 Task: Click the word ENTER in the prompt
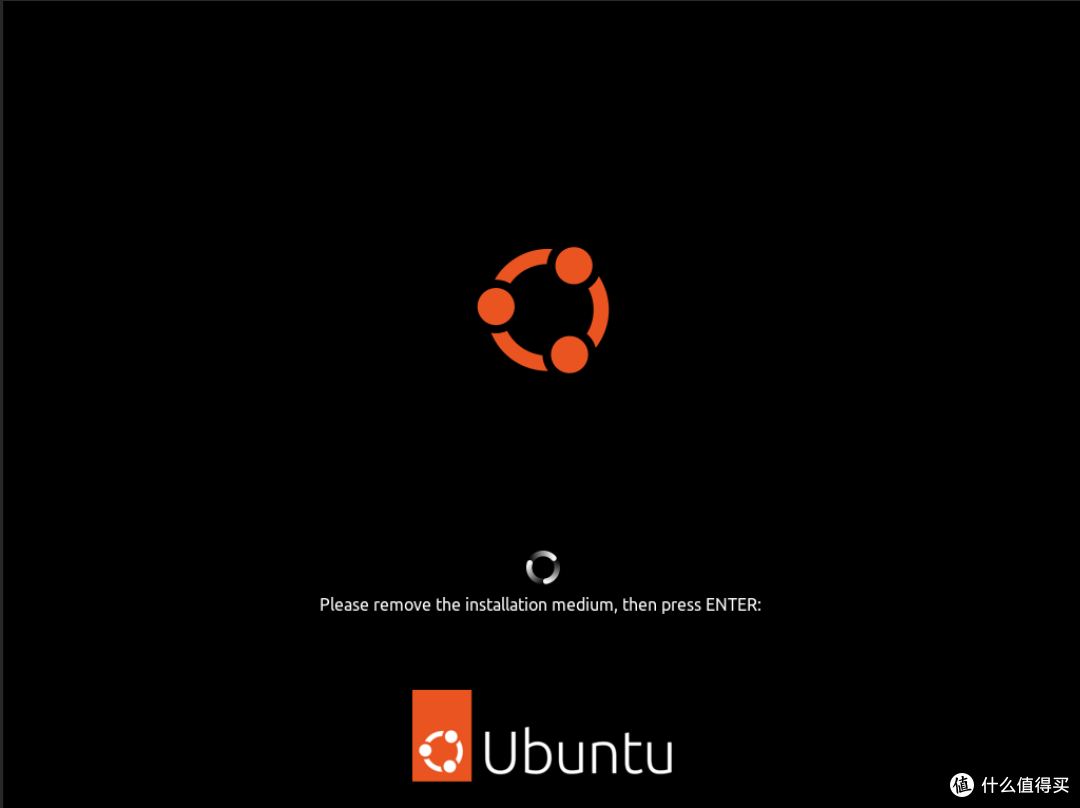731,605
